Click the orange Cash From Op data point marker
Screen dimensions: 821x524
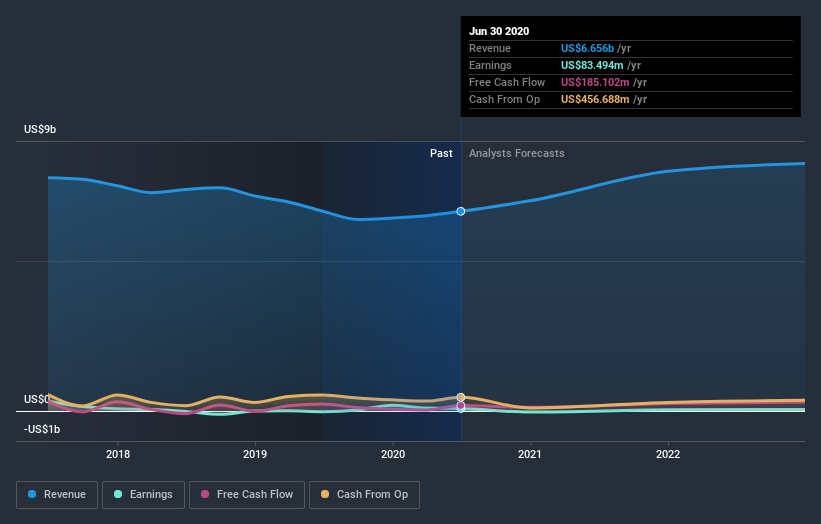461,397
